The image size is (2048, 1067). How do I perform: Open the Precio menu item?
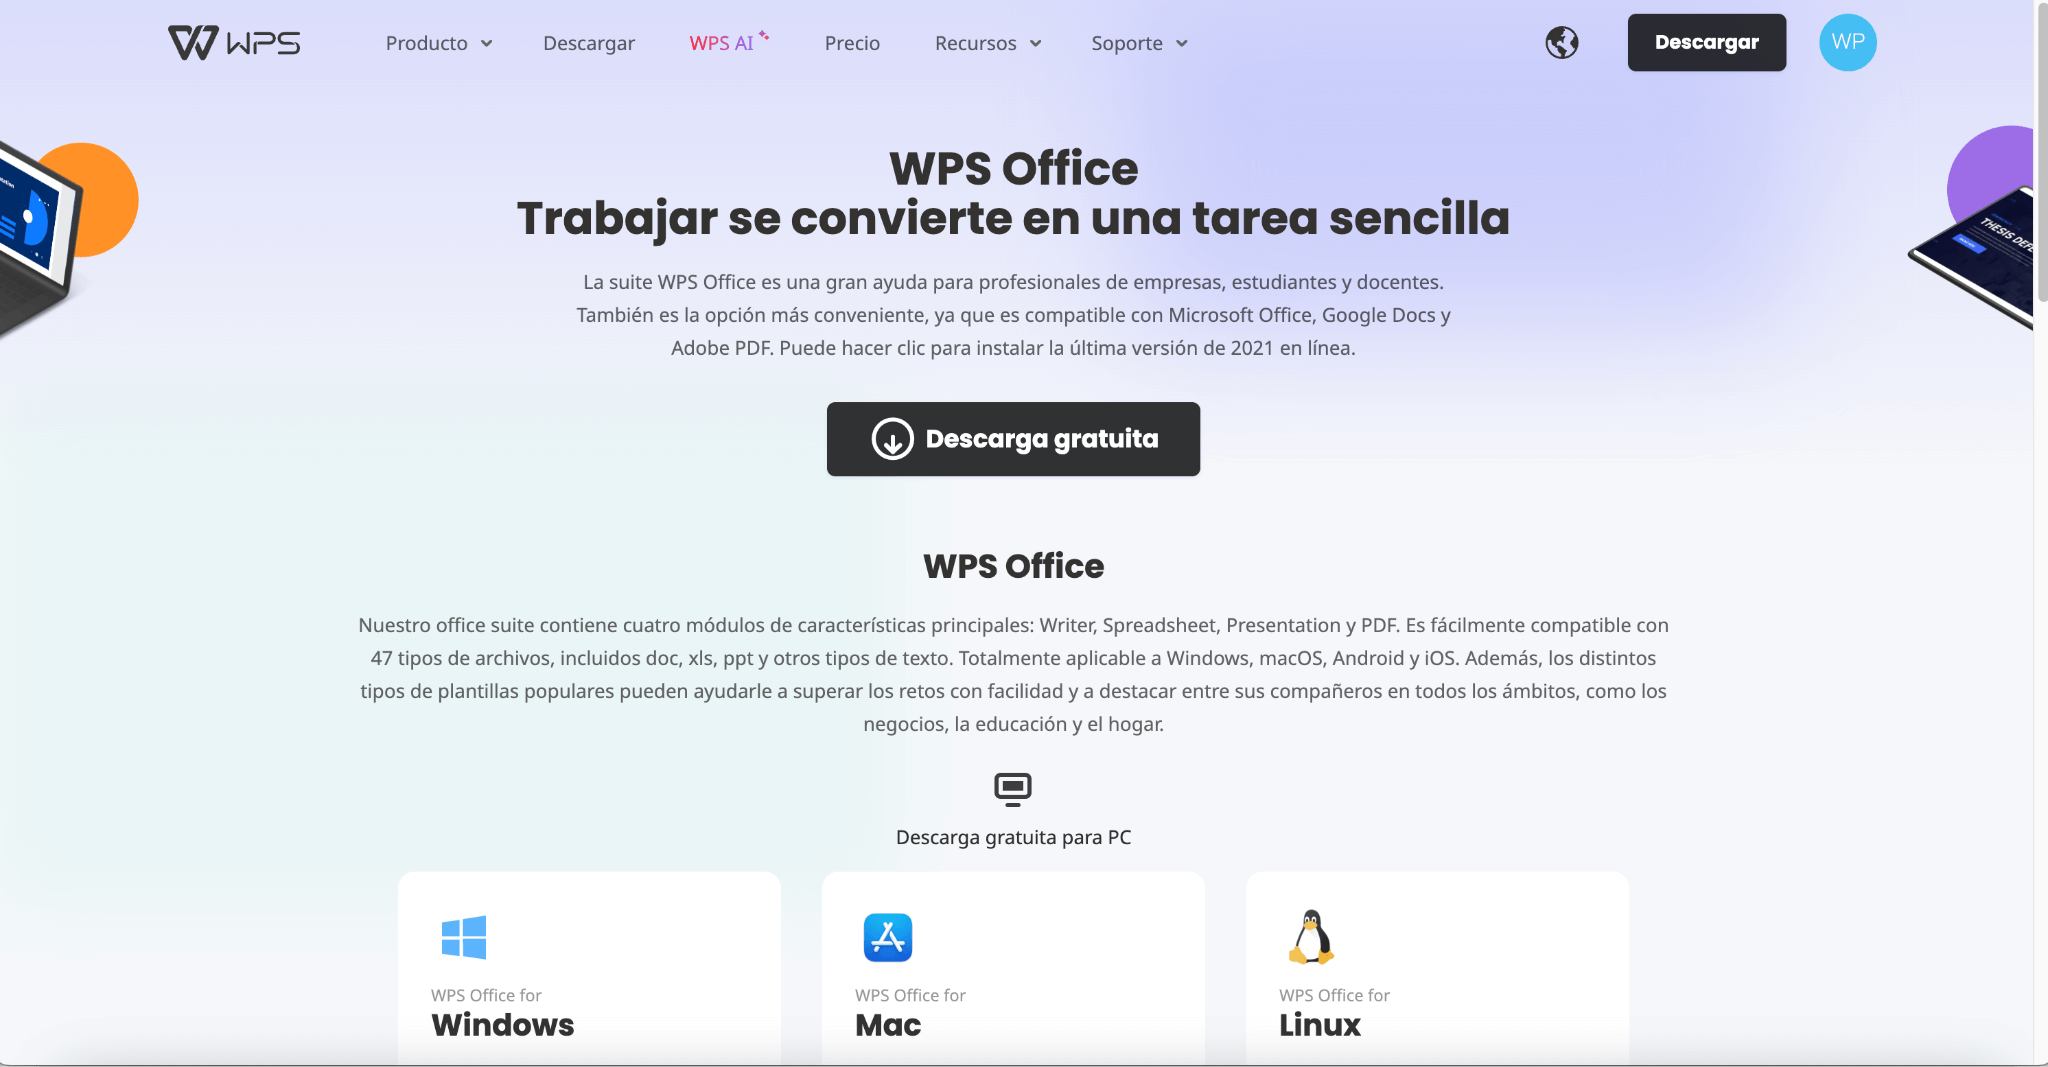click(x=852, y=43)
